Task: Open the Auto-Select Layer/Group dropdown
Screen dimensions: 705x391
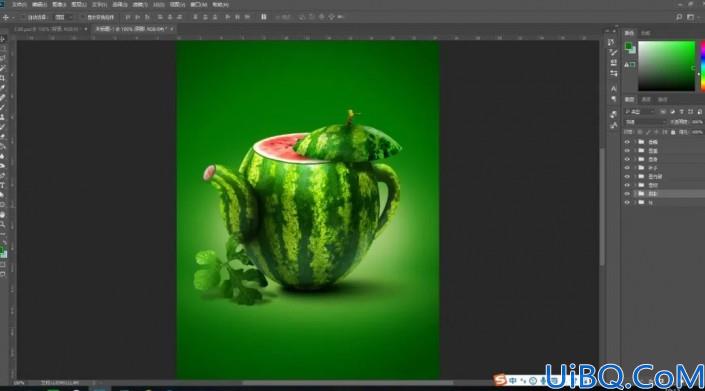Action: pos(64,17)
